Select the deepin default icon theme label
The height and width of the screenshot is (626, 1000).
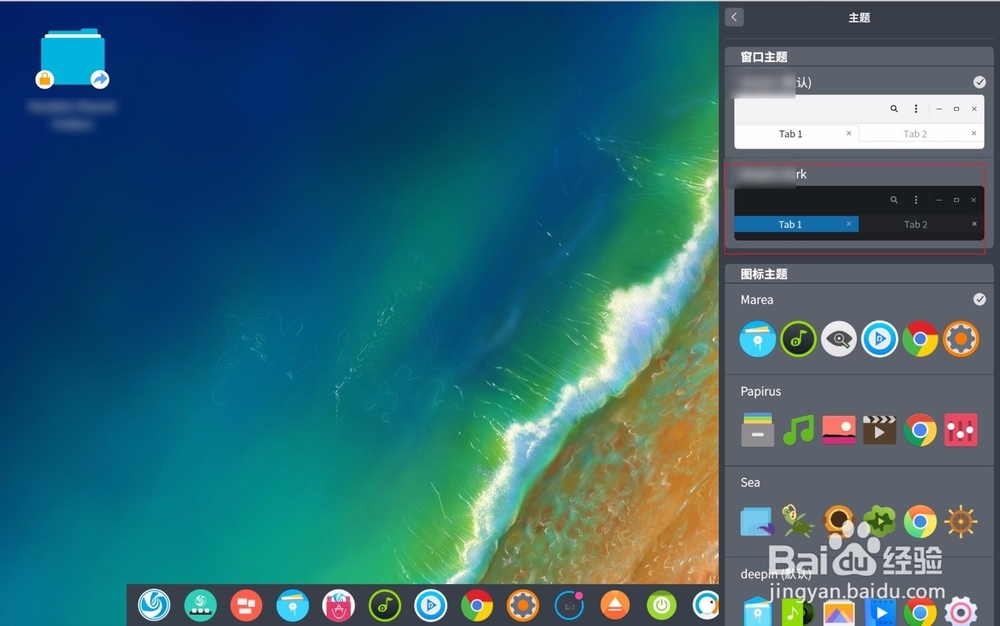click(x=776, y=574)
